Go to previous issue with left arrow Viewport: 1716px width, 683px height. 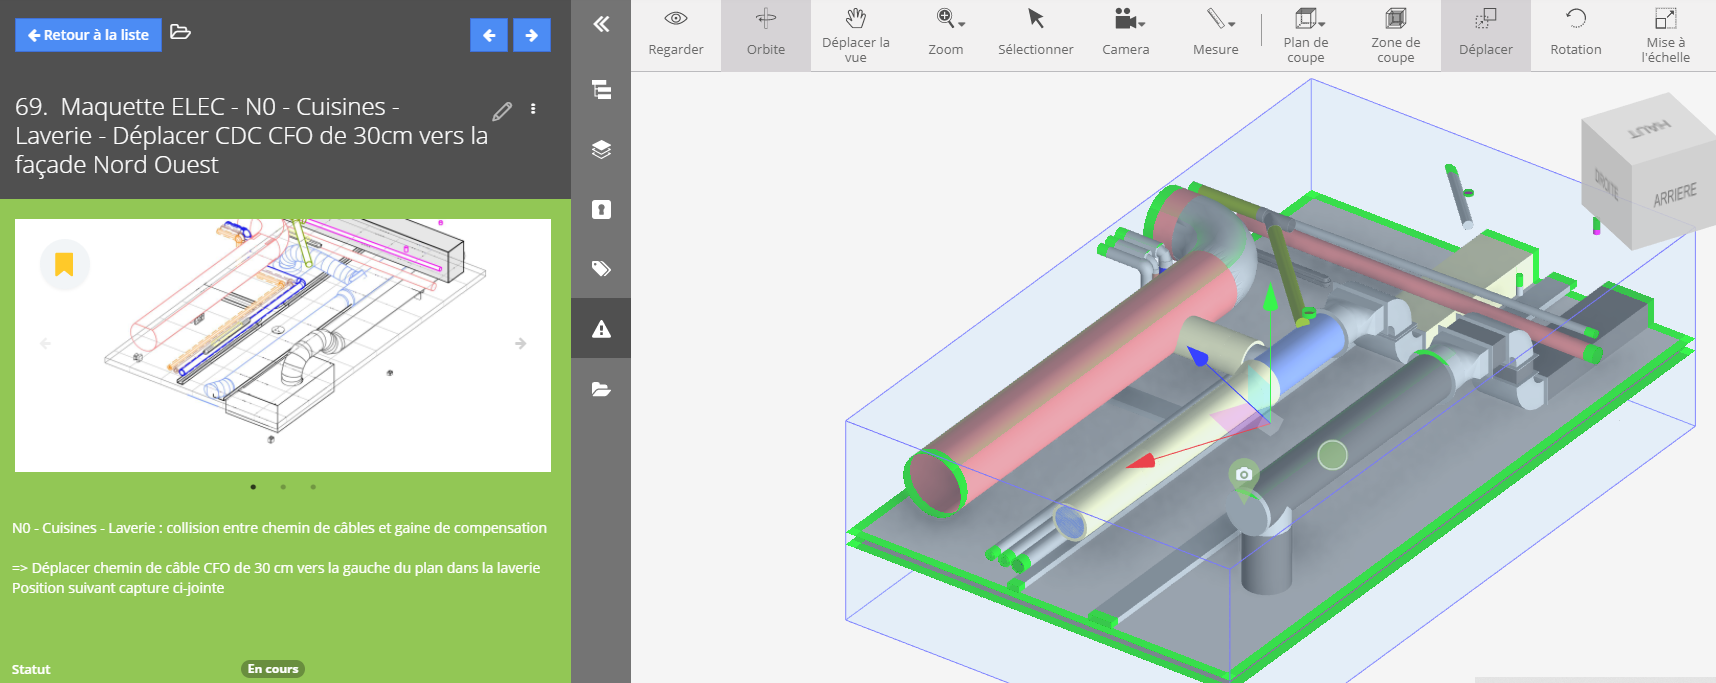click(489, 35)
